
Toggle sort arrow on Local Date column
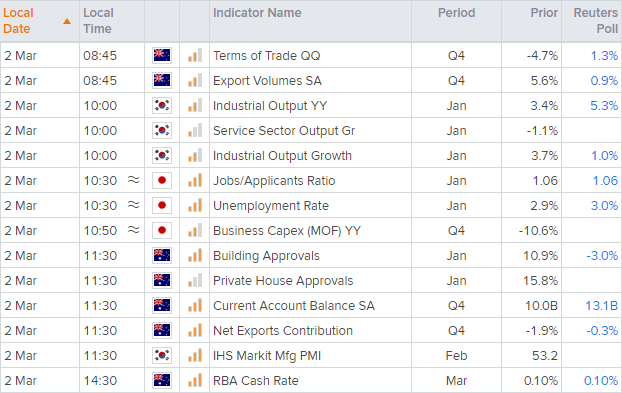pyautogui.click(x=67, y=21)
